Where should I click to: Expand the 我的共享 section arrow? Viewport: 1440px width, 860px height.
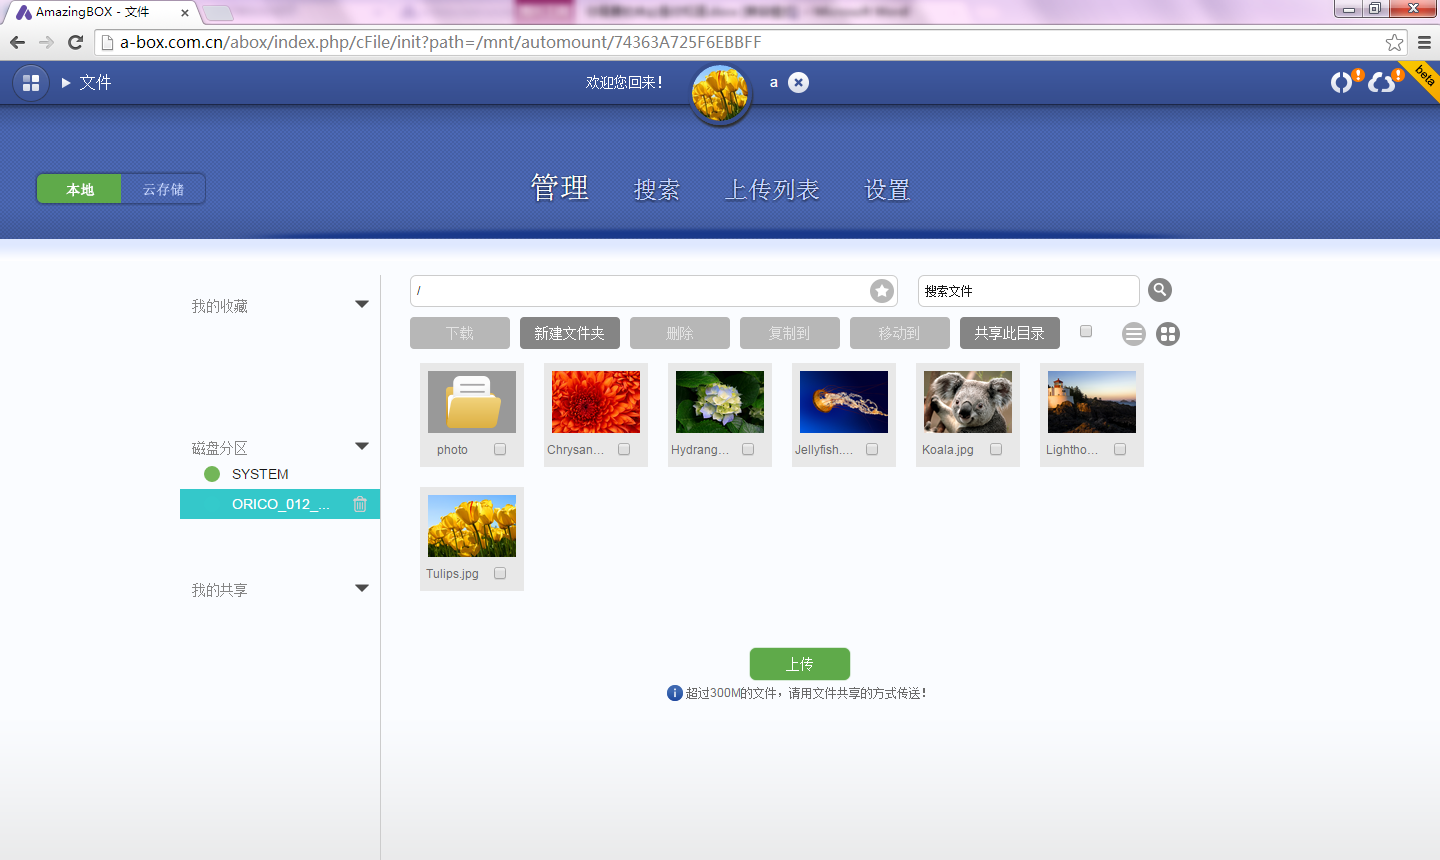[x=362, y=589]
